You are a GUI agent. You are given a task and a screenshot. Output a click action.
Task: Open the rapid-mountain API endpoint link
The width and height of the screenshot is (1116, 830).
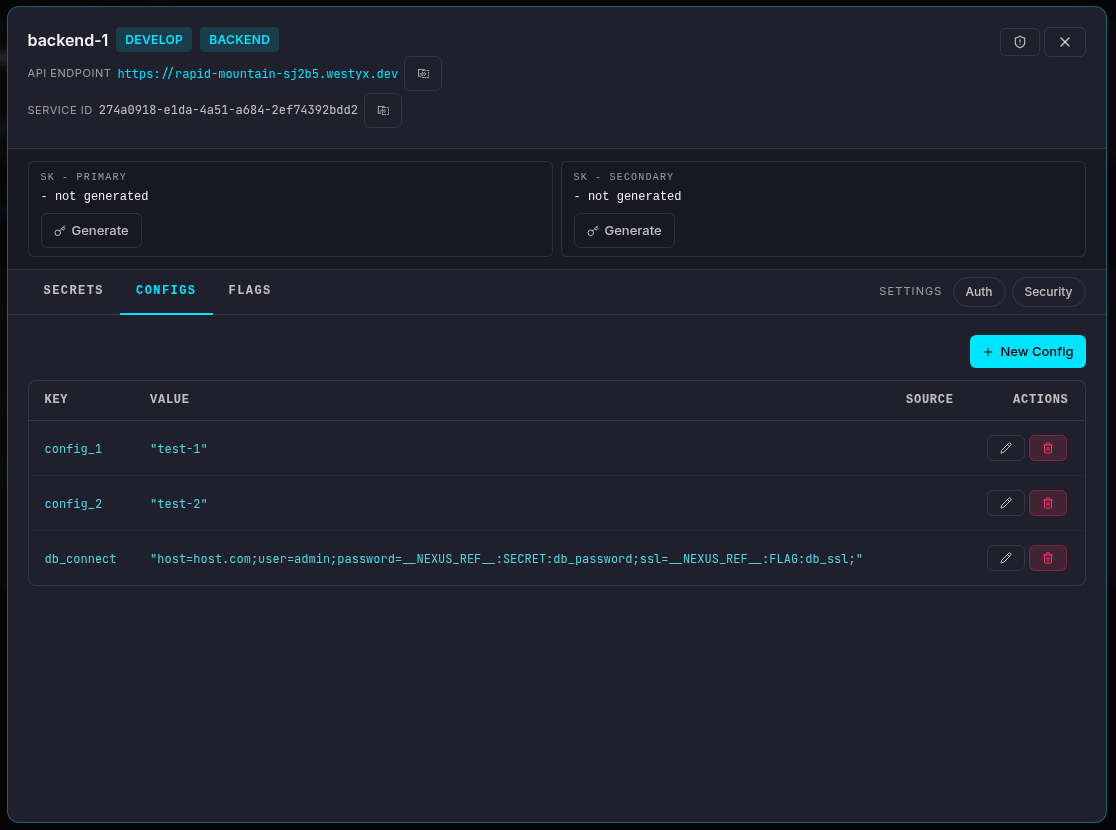pyautogui.click(x=258, y=74)
